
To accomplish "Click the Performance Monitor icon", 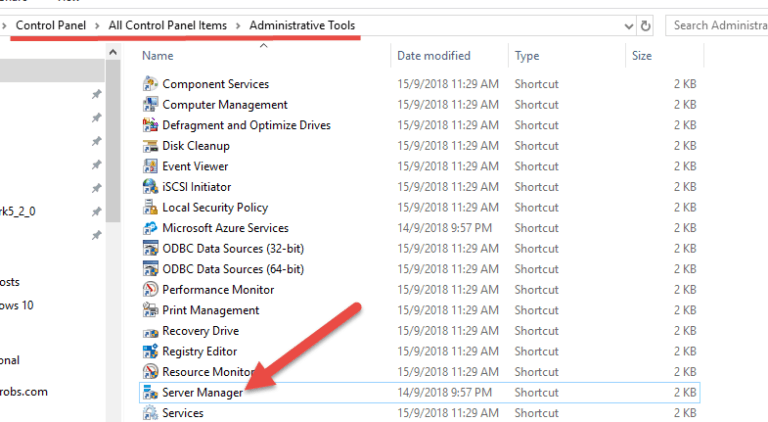I will click(150, 289).
